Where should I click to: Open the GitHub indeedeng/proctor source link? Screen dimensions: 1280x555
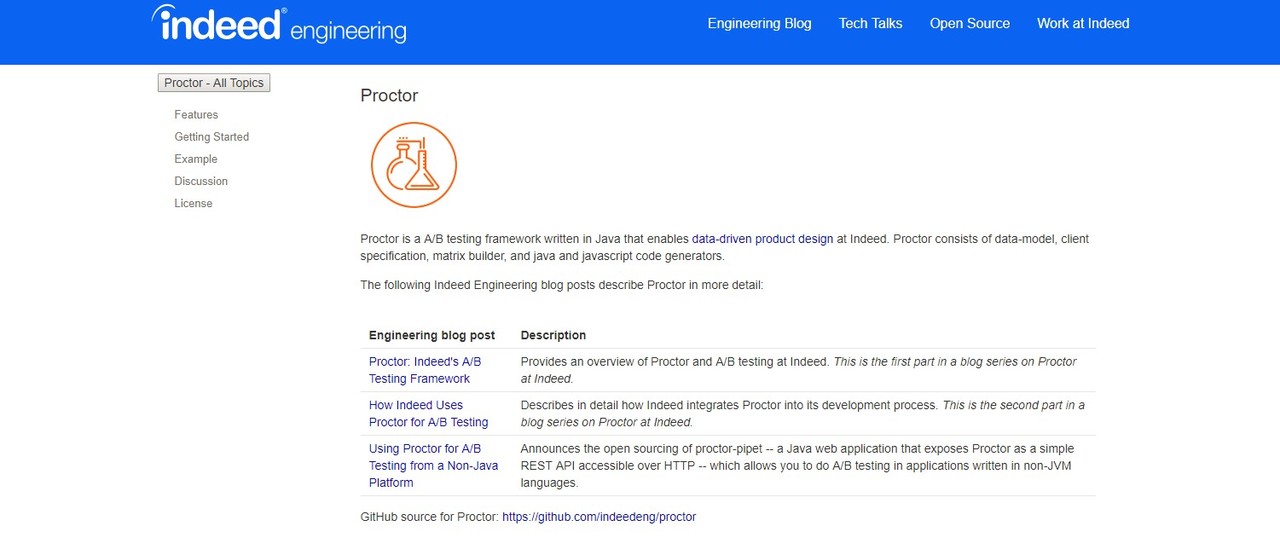click(598, 517)
